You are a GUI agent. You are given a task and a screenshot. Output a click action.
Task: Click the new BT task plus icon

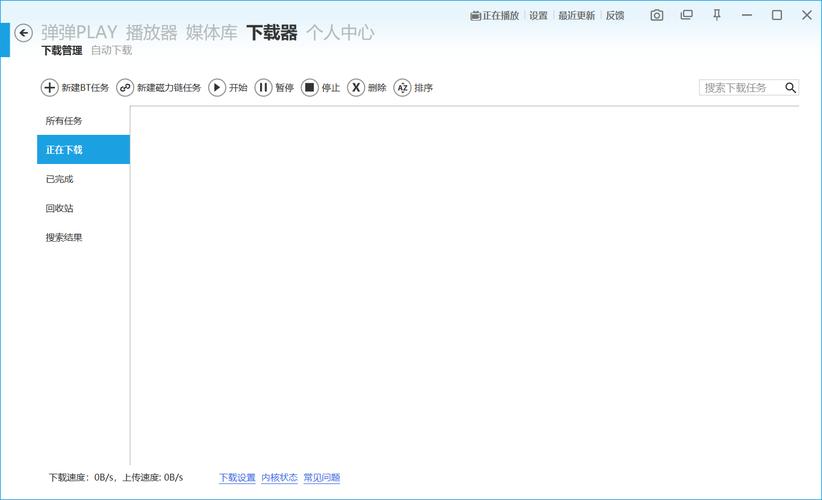(50, 88)
